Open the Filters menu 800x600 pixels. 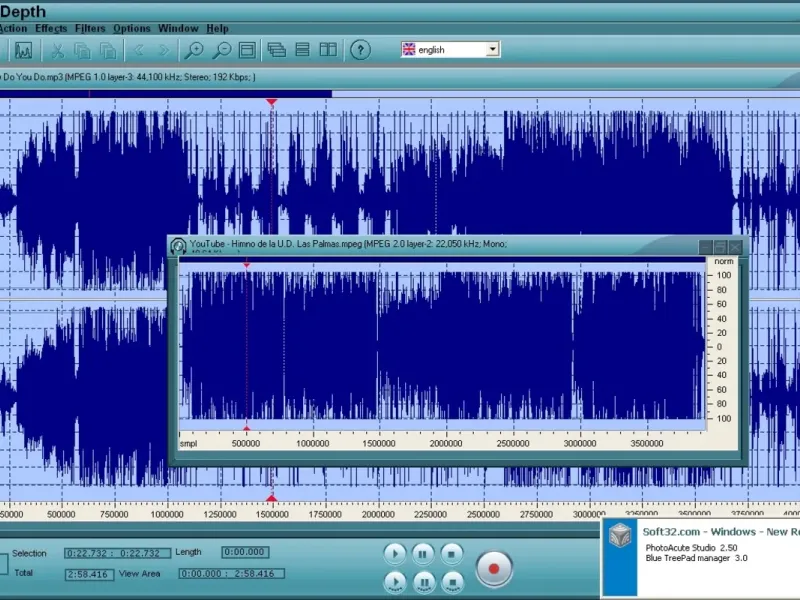click(90, 28)
